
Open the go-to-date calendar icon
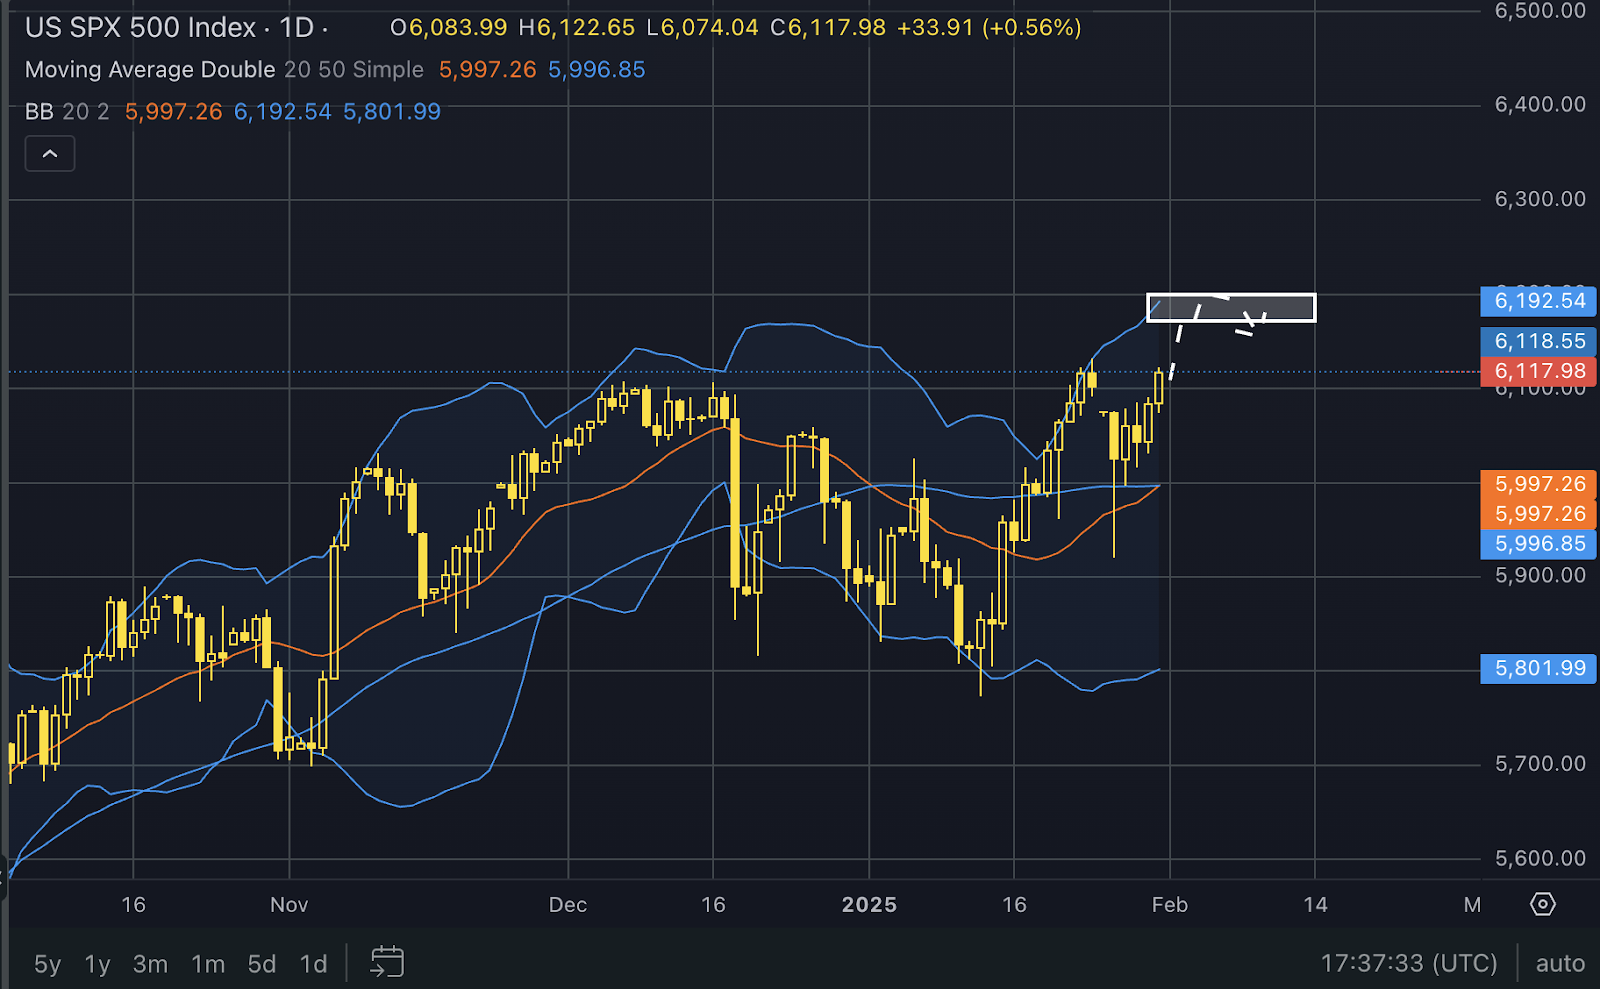coord(387,962)
